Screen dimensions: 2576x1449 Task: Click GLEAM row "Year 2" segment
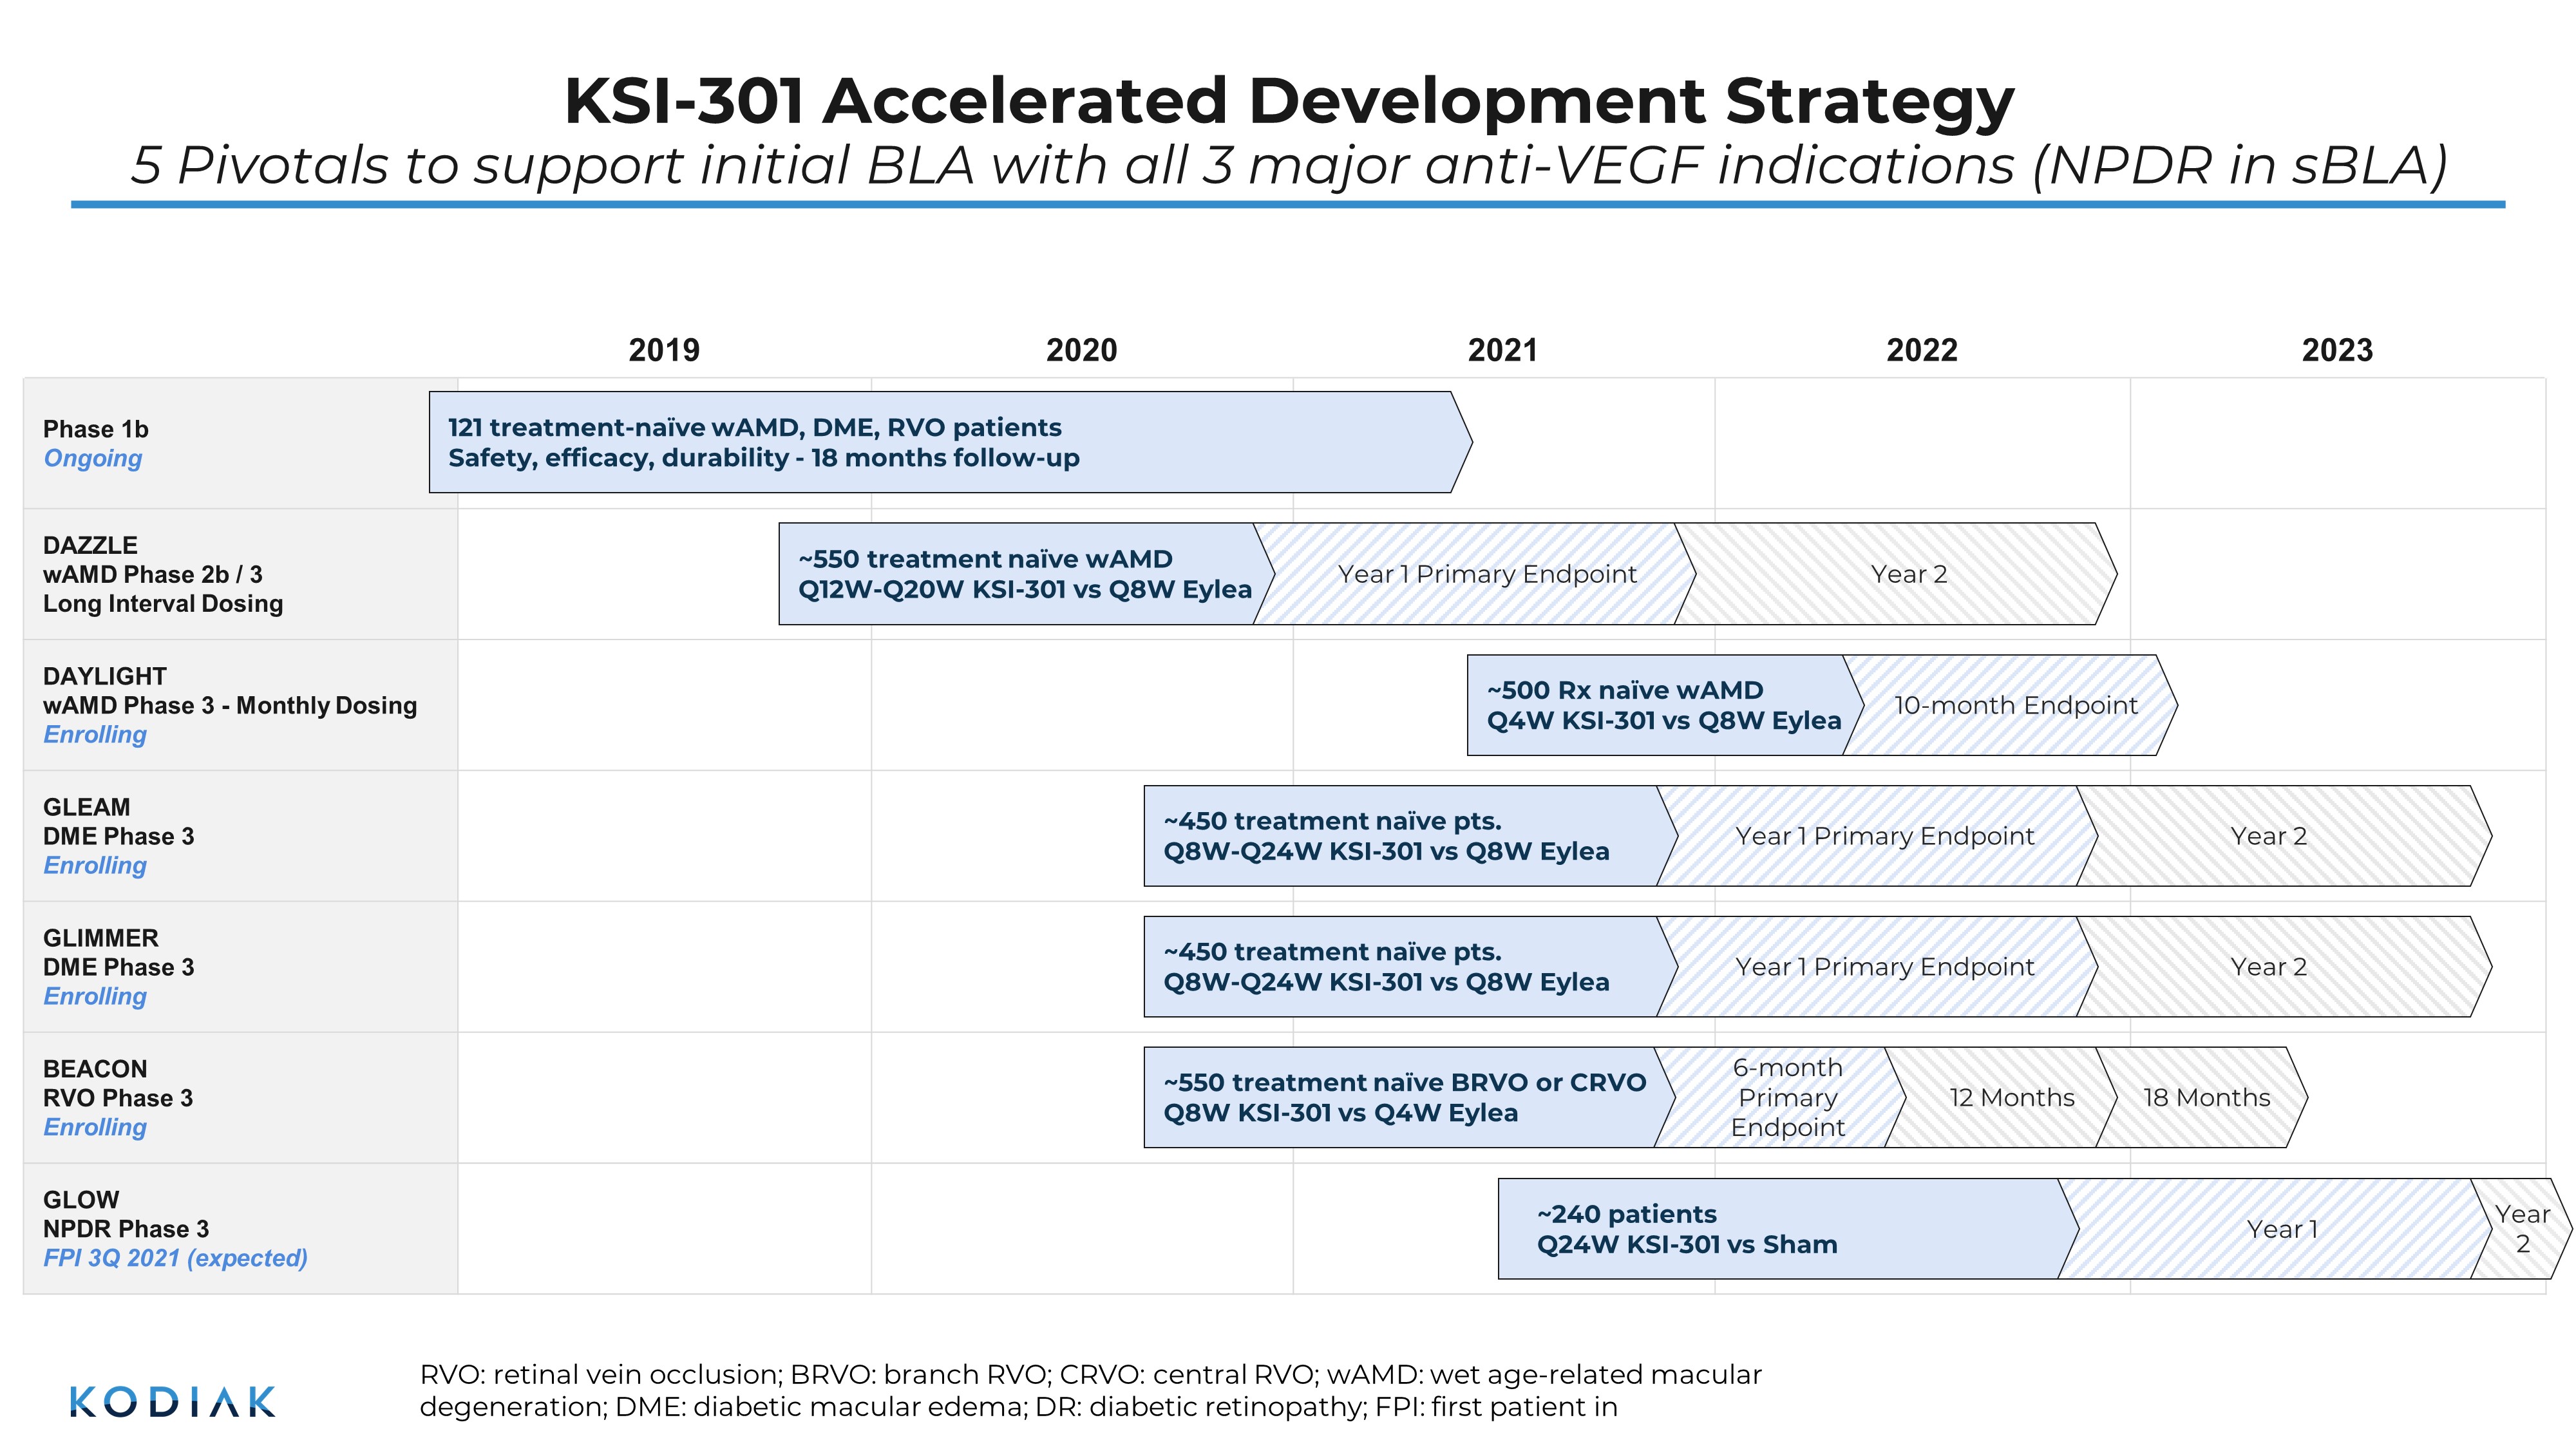(2285, 836)
